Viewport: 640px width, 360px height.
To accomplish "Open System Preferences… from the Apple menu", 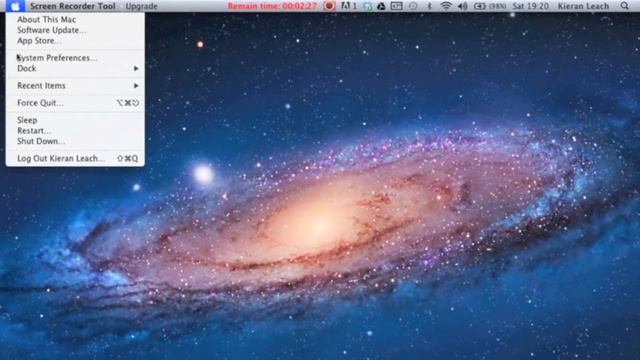I will pyautogui.click(x=75, y=58).
